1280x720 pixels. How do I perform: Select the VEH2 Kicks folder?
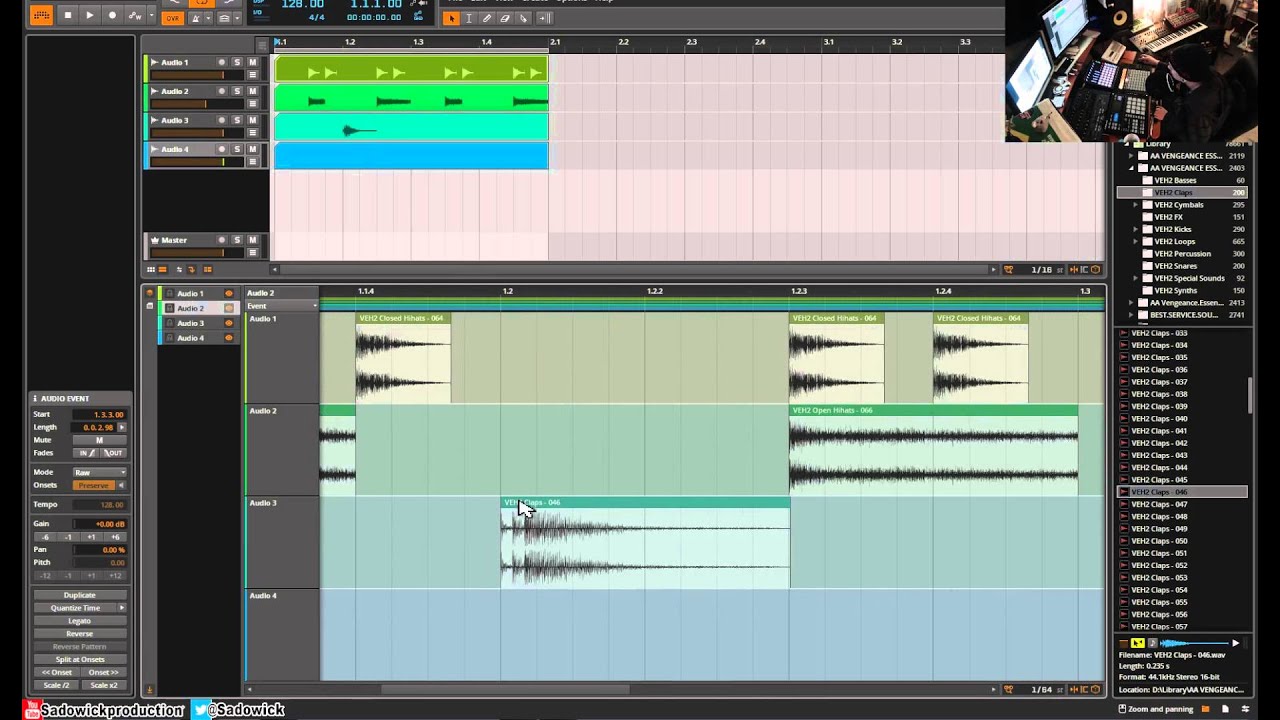click(x=1172, y=229)
